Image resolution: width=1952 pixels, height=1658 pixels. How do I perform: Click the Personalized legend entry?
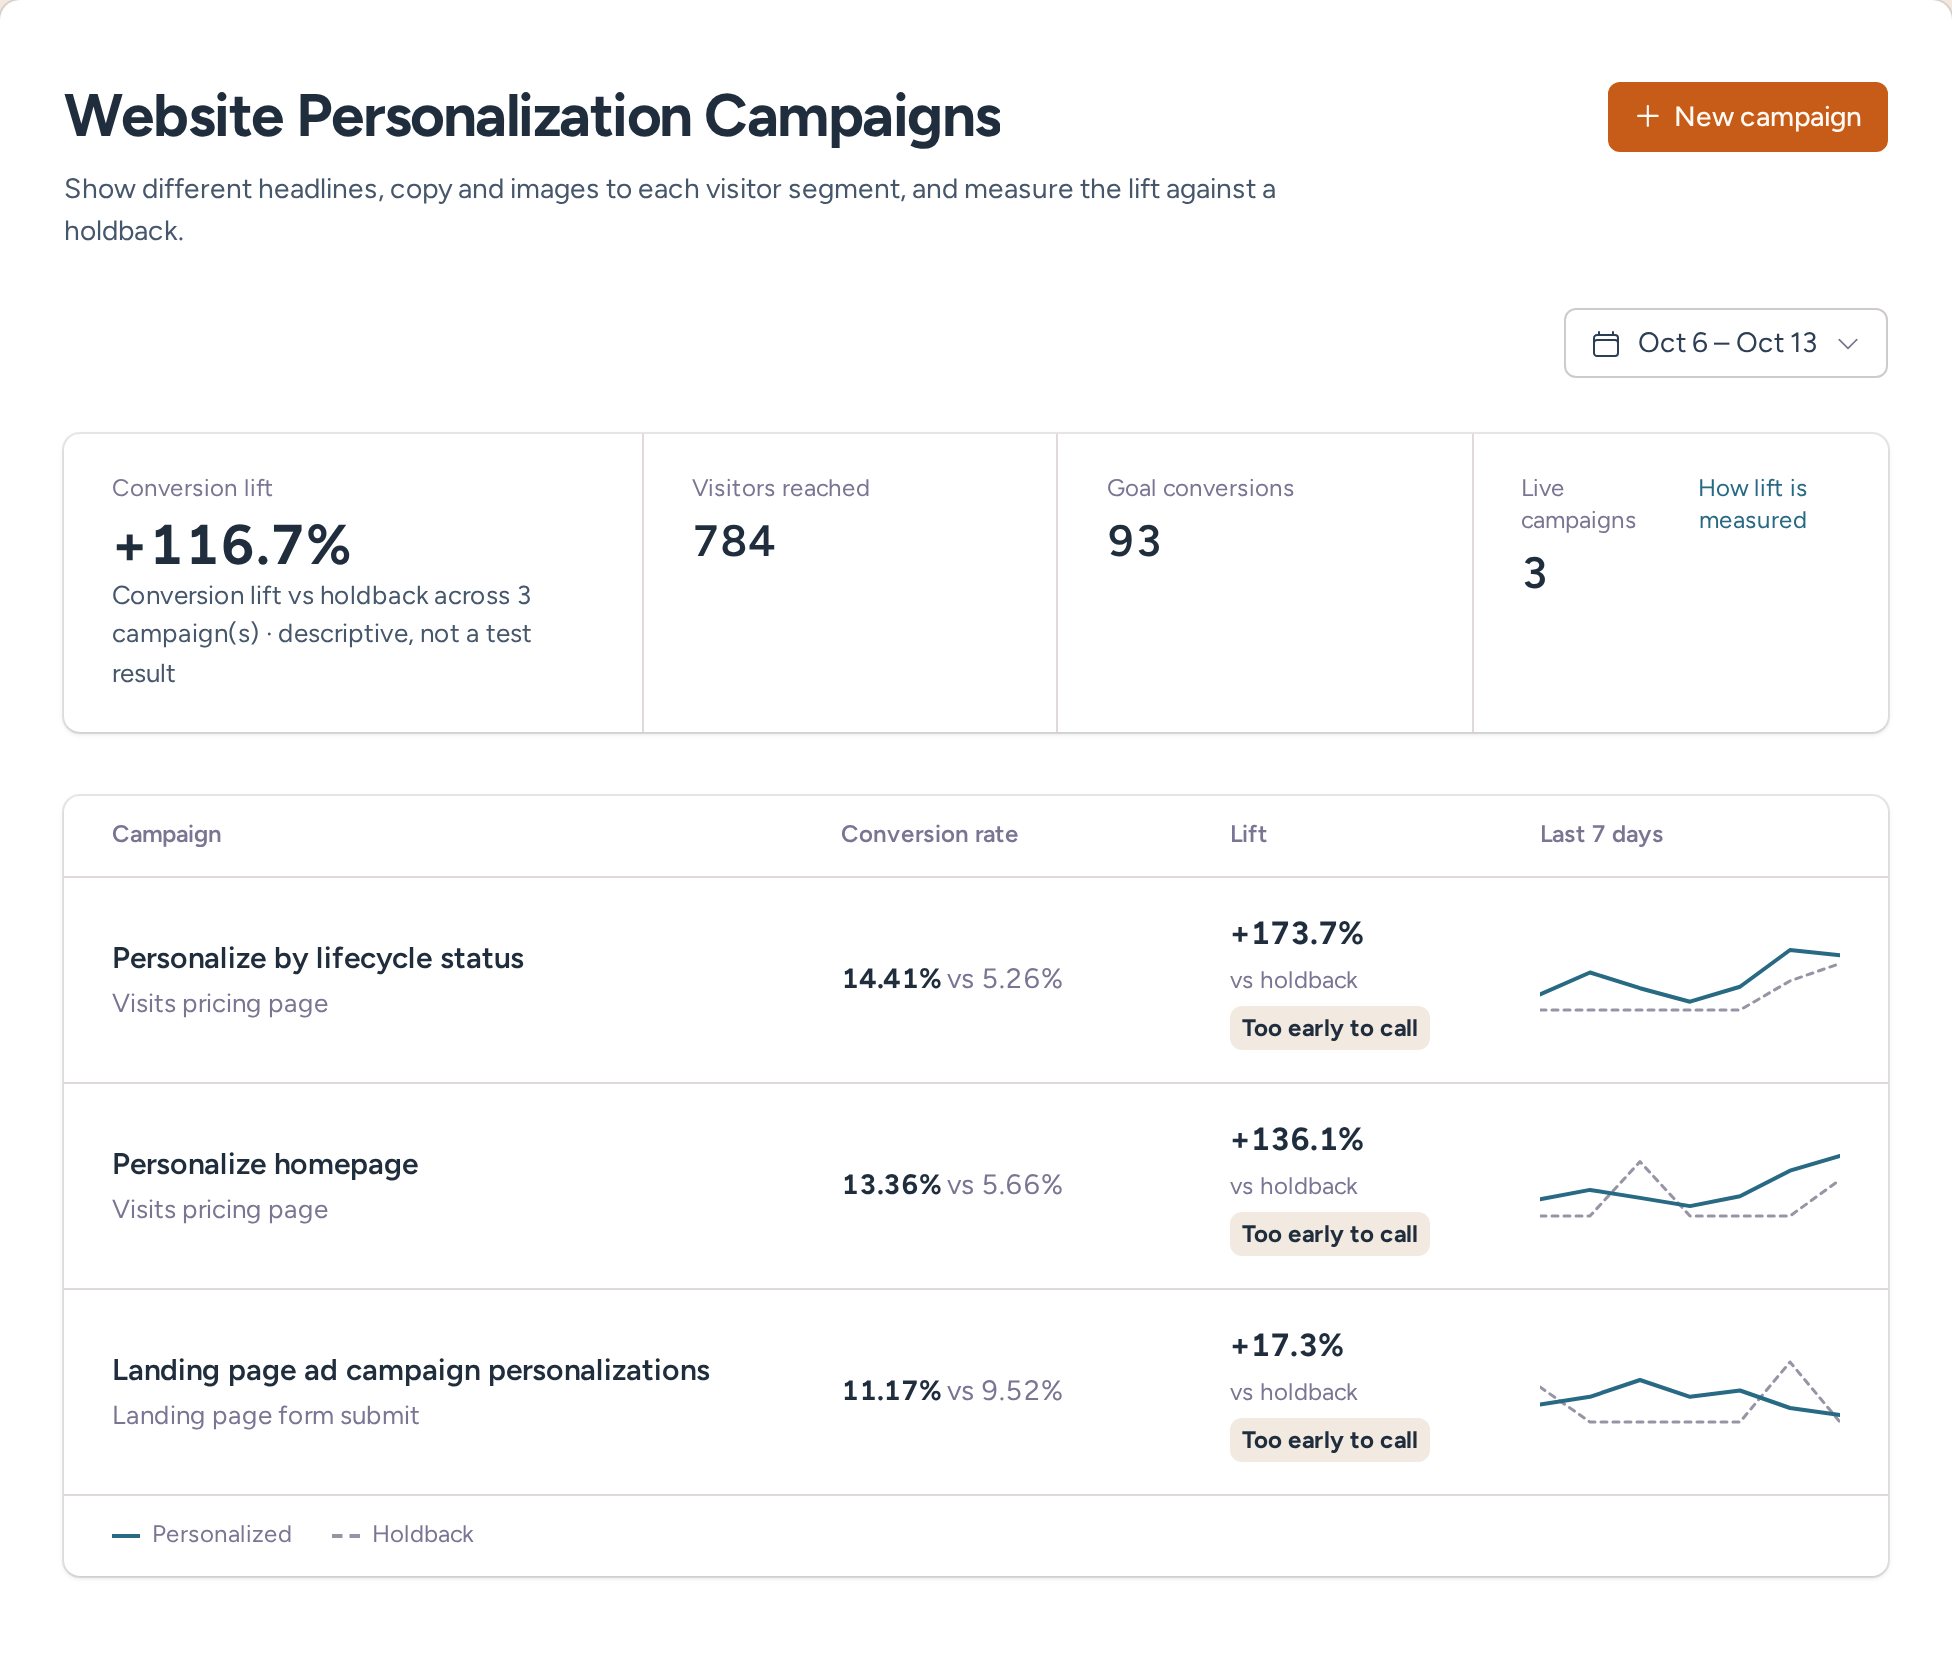202,1534
